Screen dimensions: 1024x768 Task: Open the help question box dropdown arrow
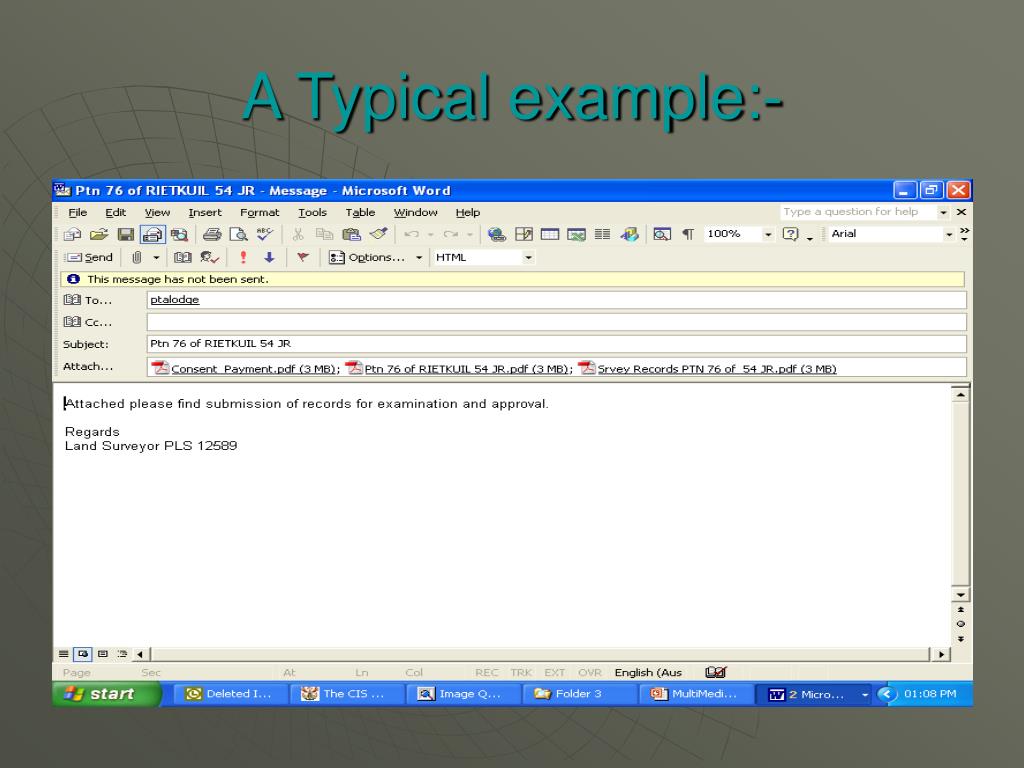click(x=943, y=212)
